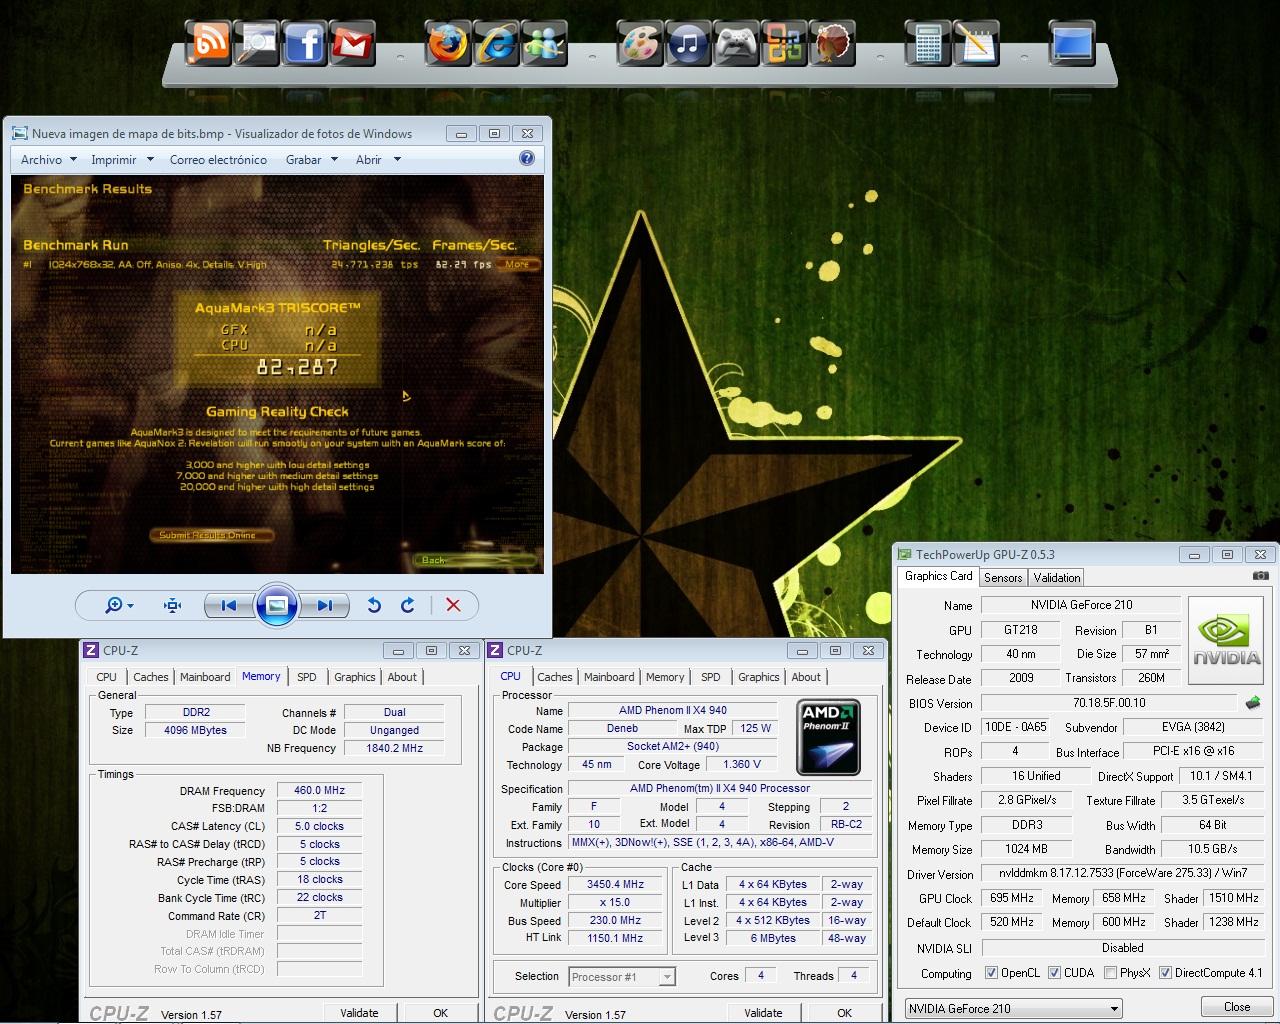Open Facebook from the dock
This screenshot has height=1024, width=1280.
(304, 43)
